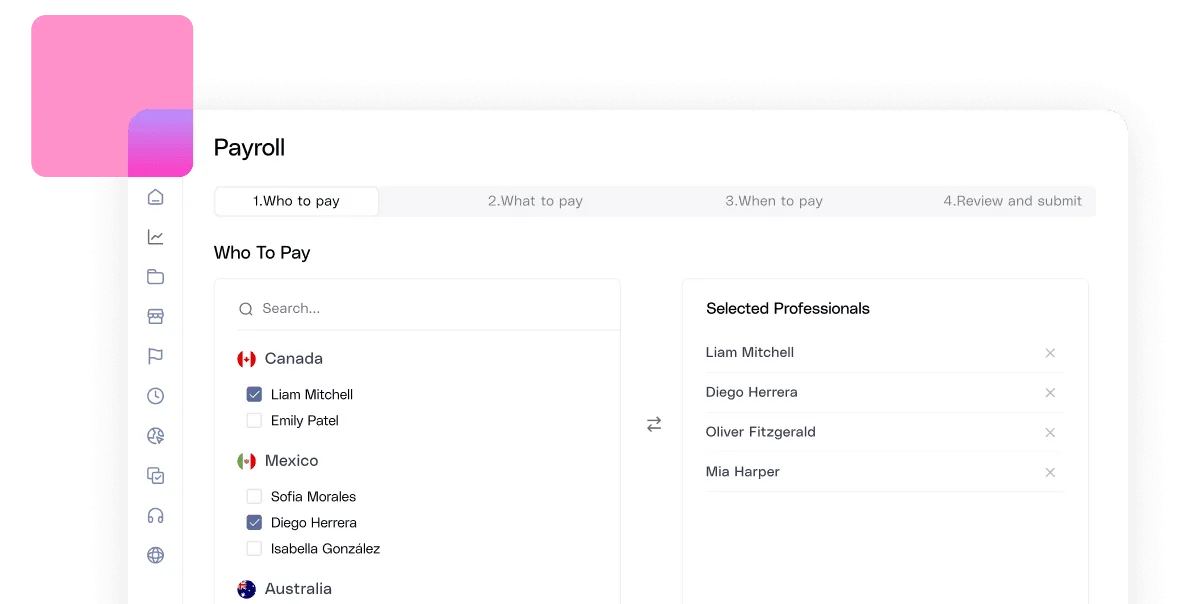
Task: Go to the 4.Review and submit tab
Action: 1013,201
